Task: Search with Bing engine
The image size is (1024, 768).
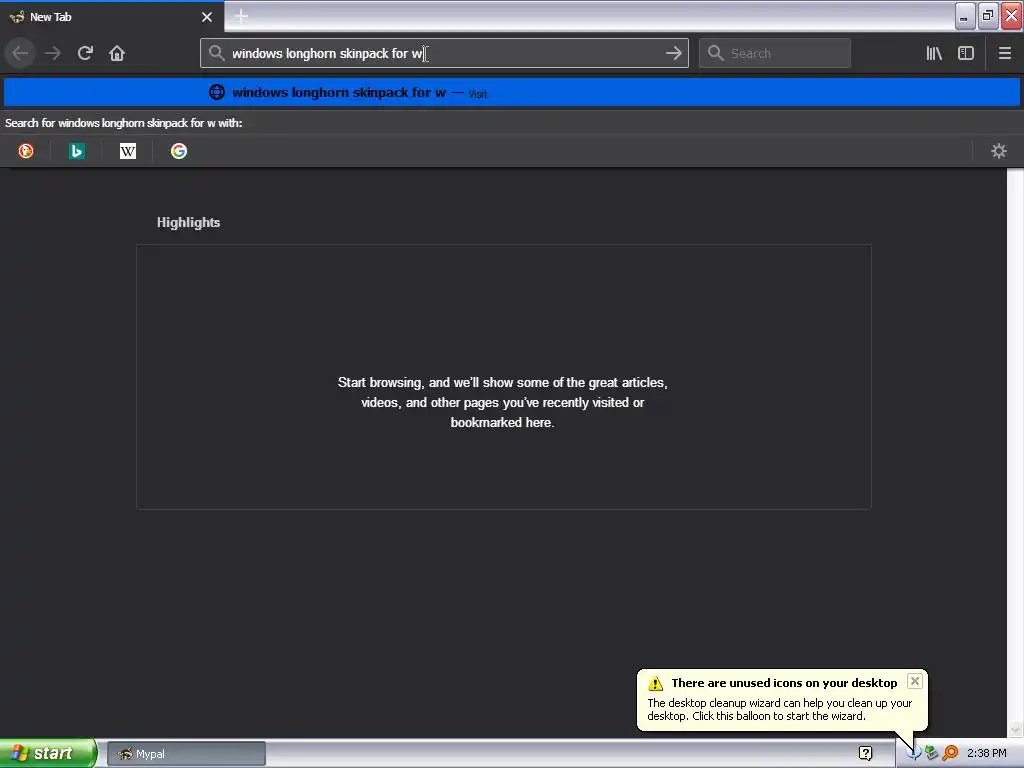Action: 76,152
